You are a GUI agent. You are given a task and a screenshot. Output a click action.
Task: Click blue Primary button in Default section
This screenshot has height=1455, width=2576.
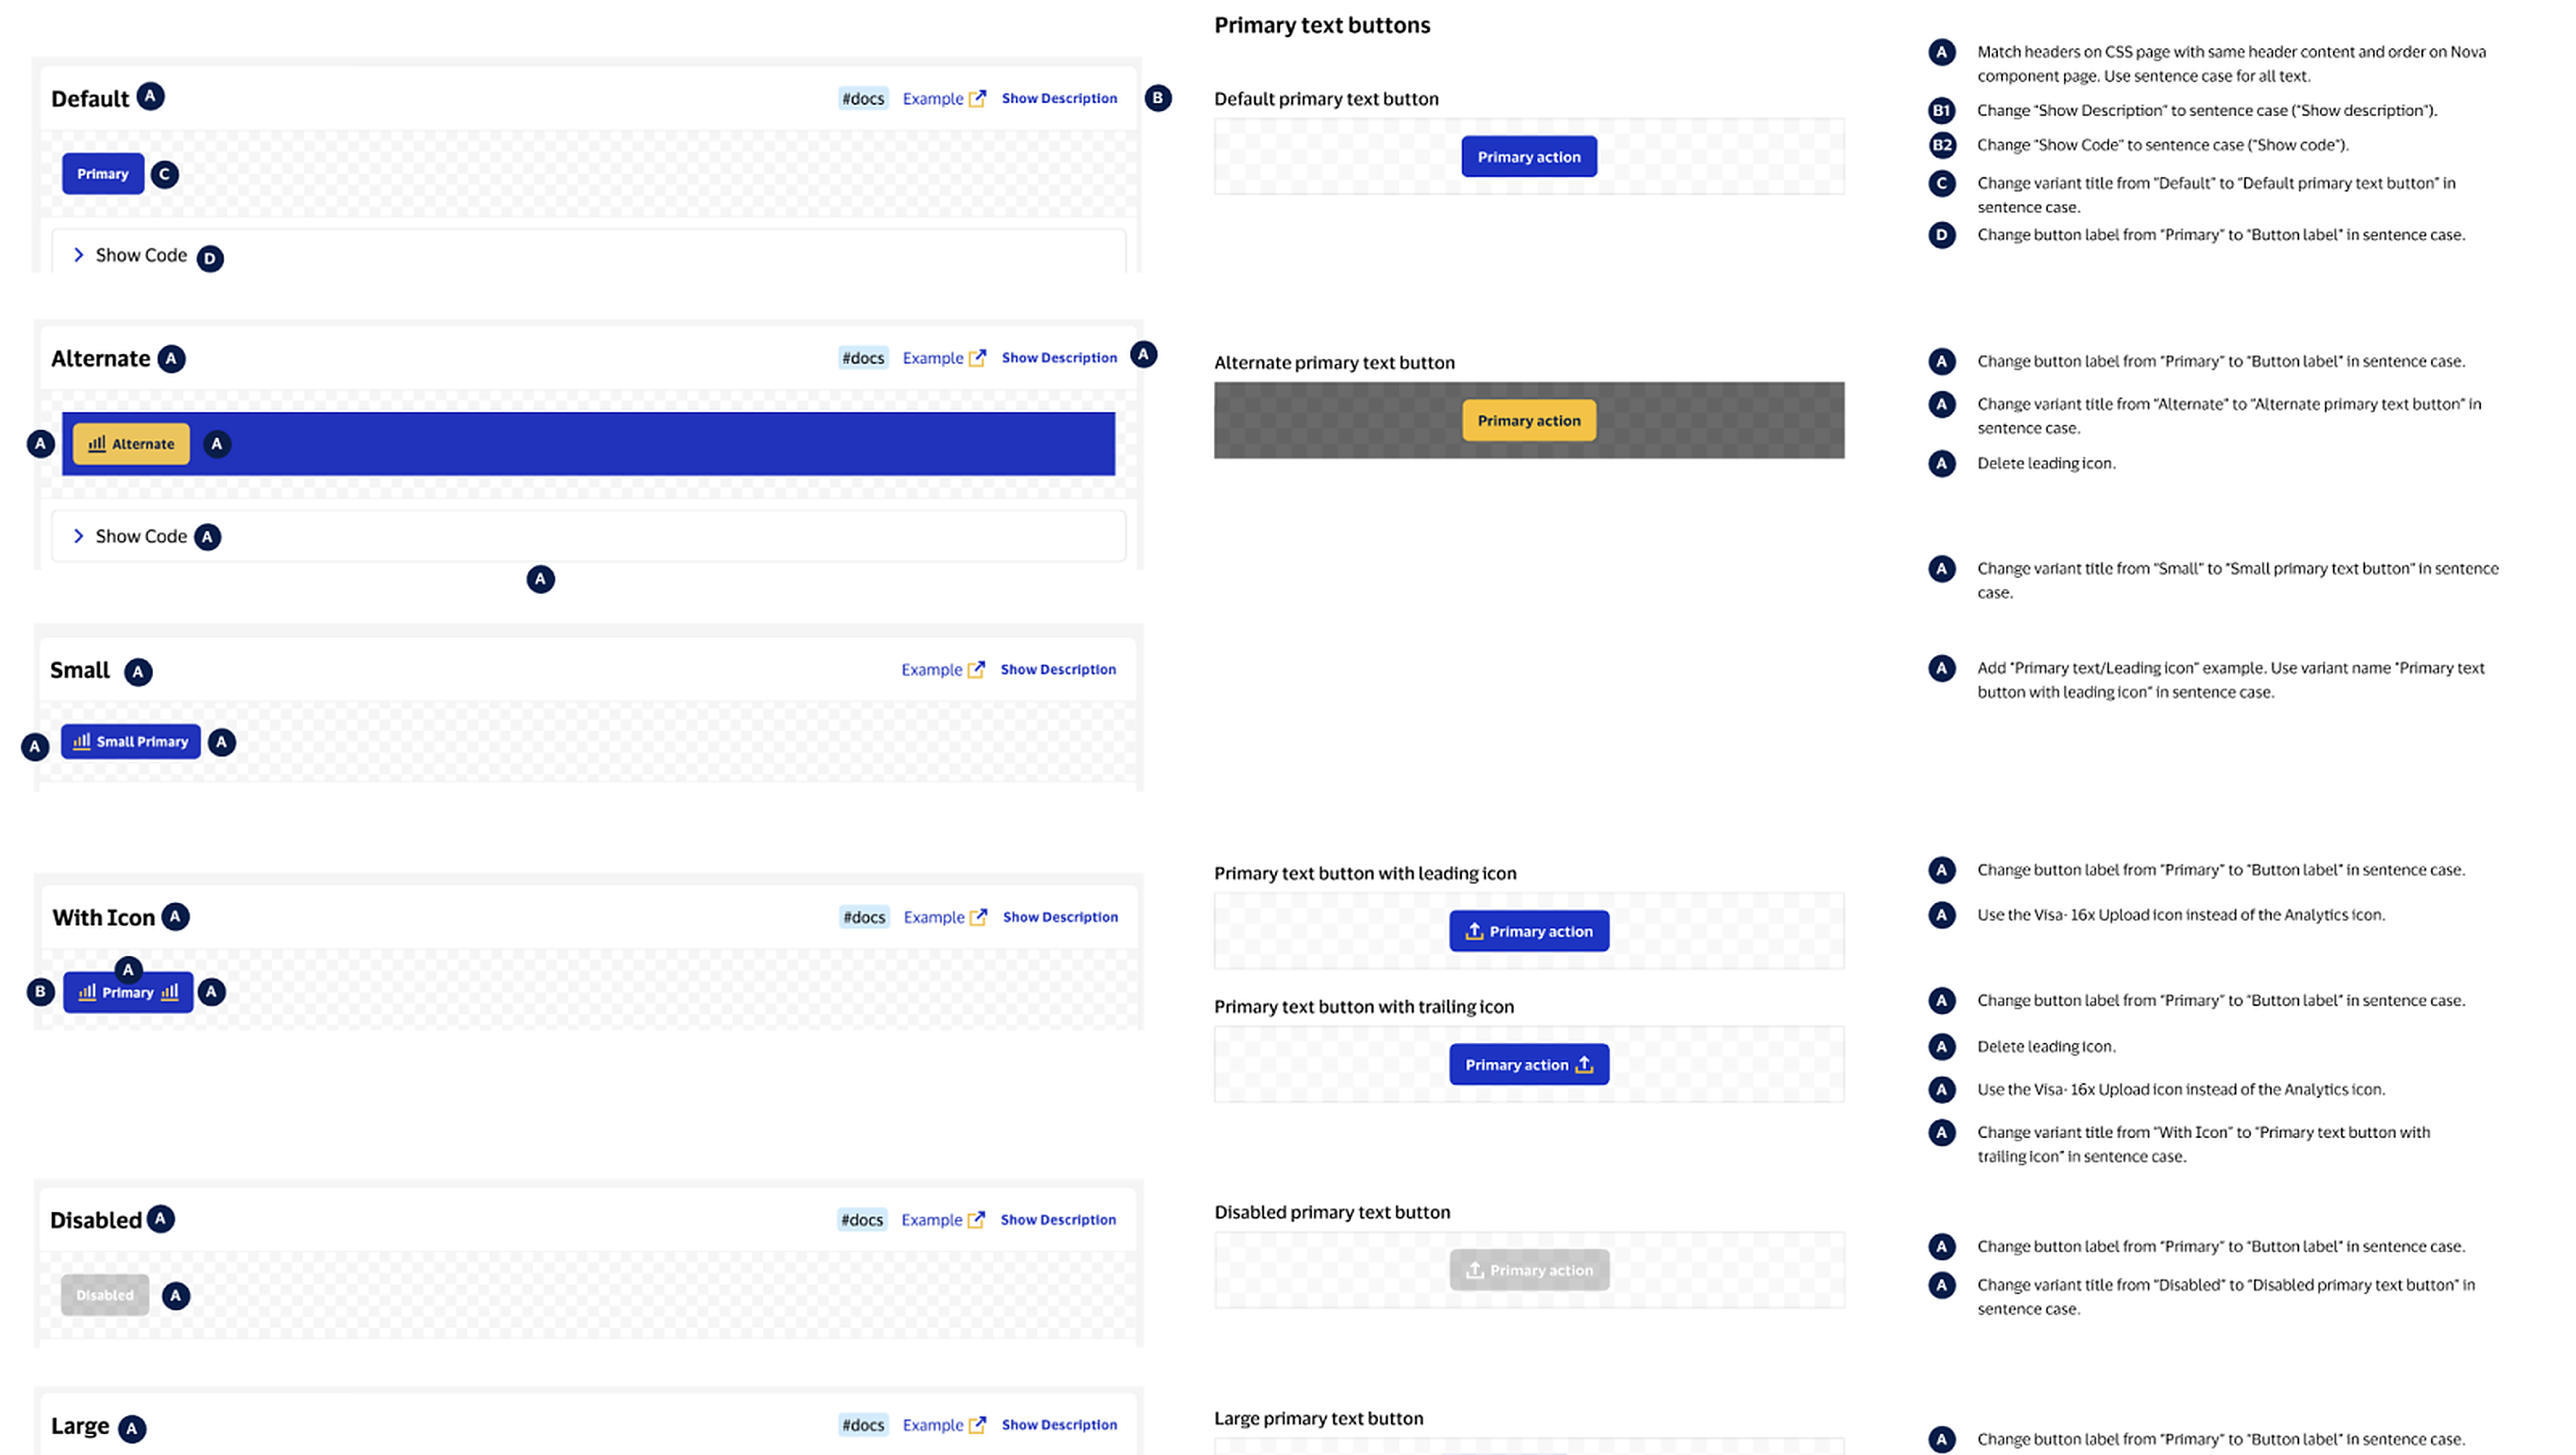tap(103, 174)
